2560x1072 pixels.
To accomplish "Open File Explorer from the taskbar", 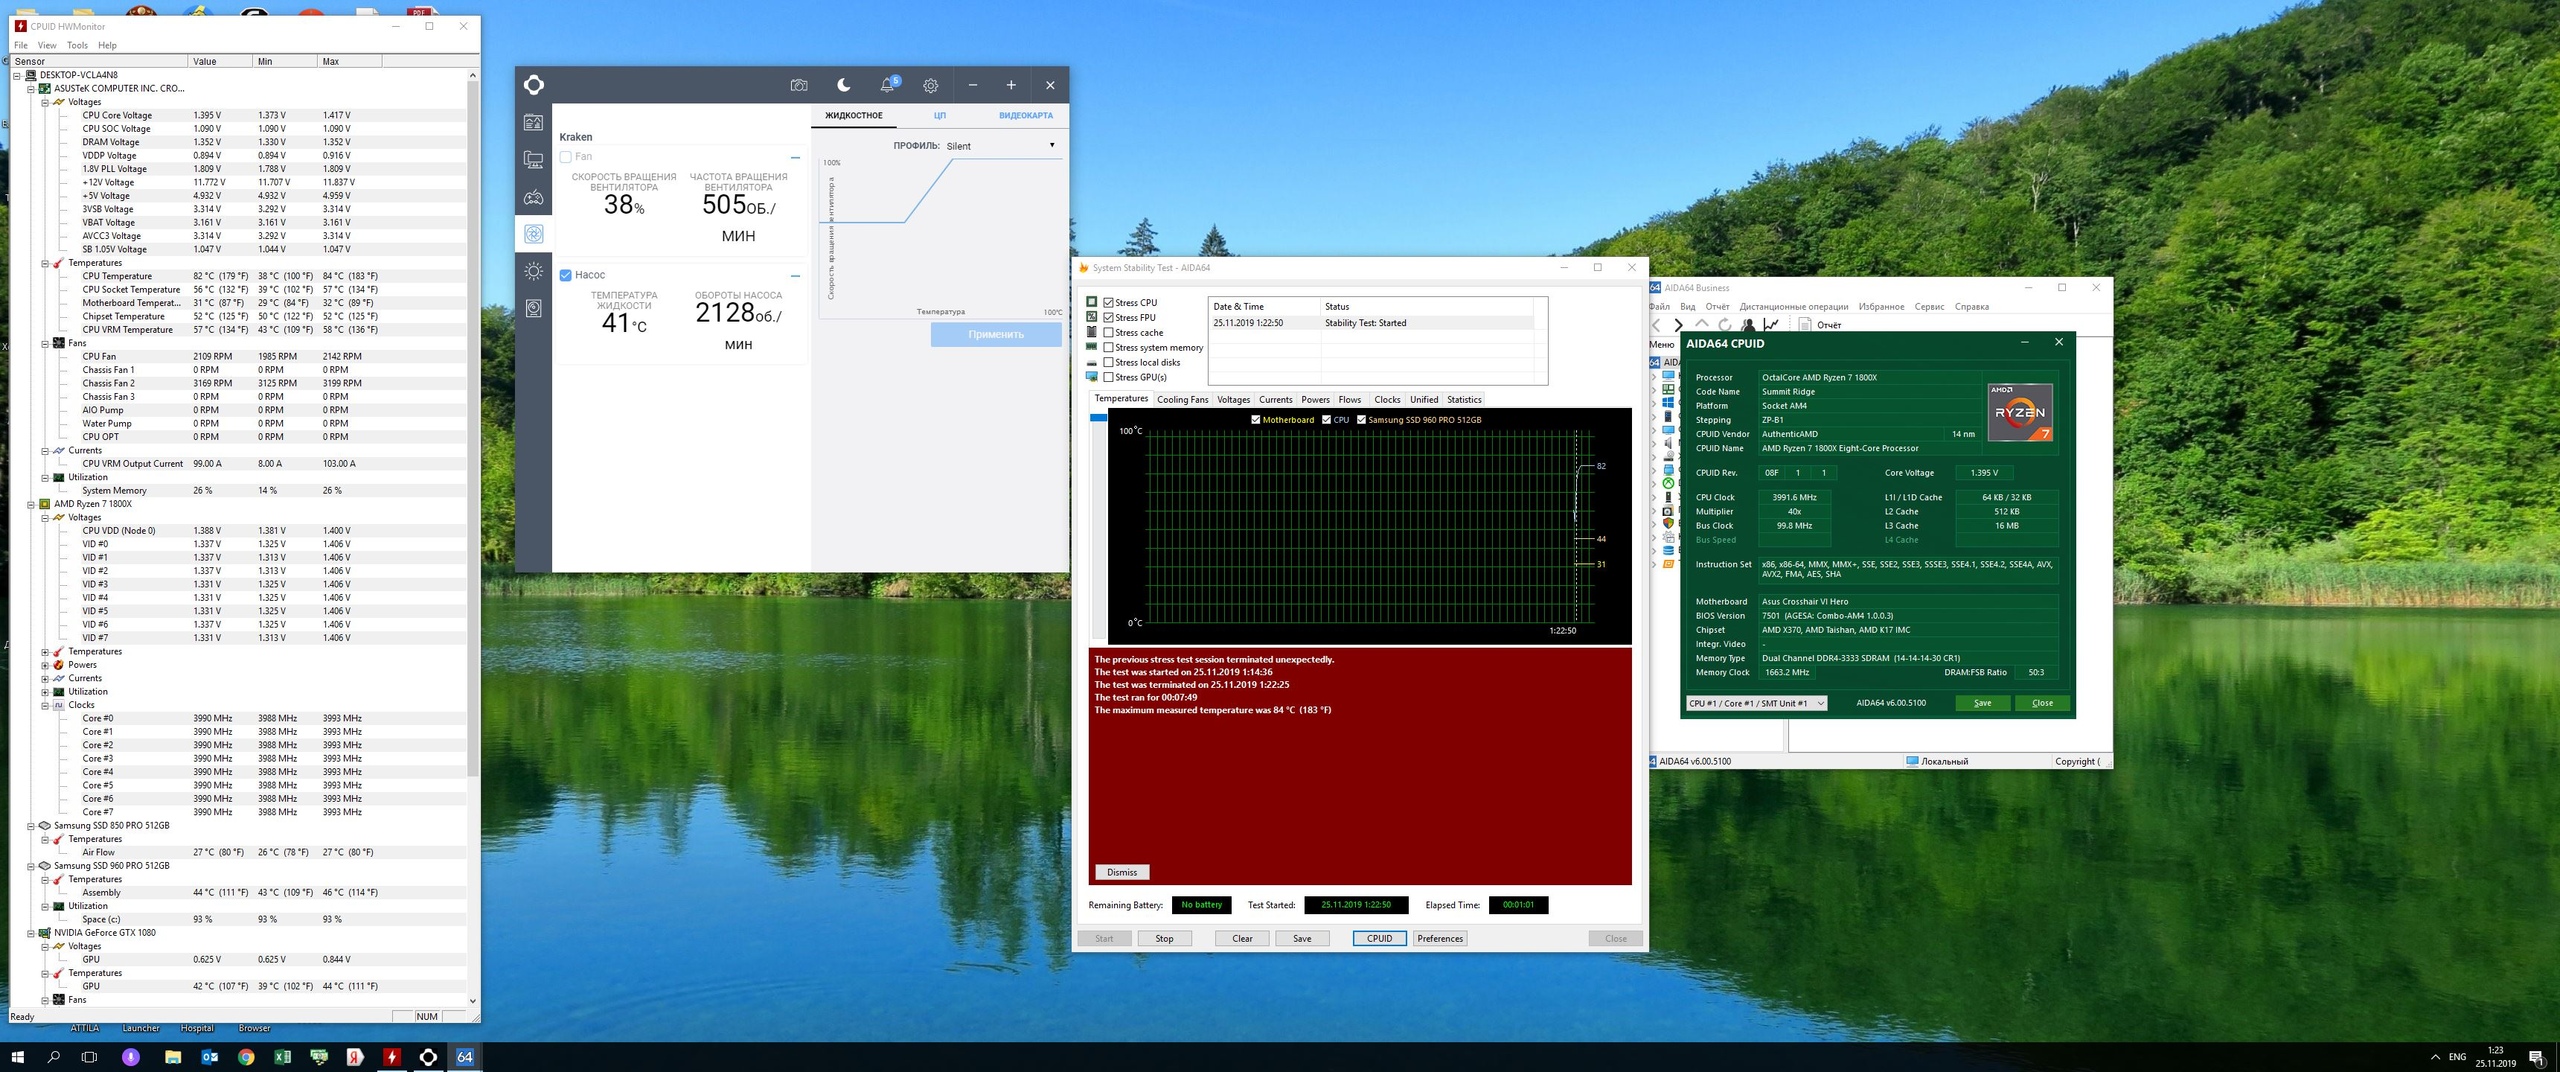I will (173, 1057).
